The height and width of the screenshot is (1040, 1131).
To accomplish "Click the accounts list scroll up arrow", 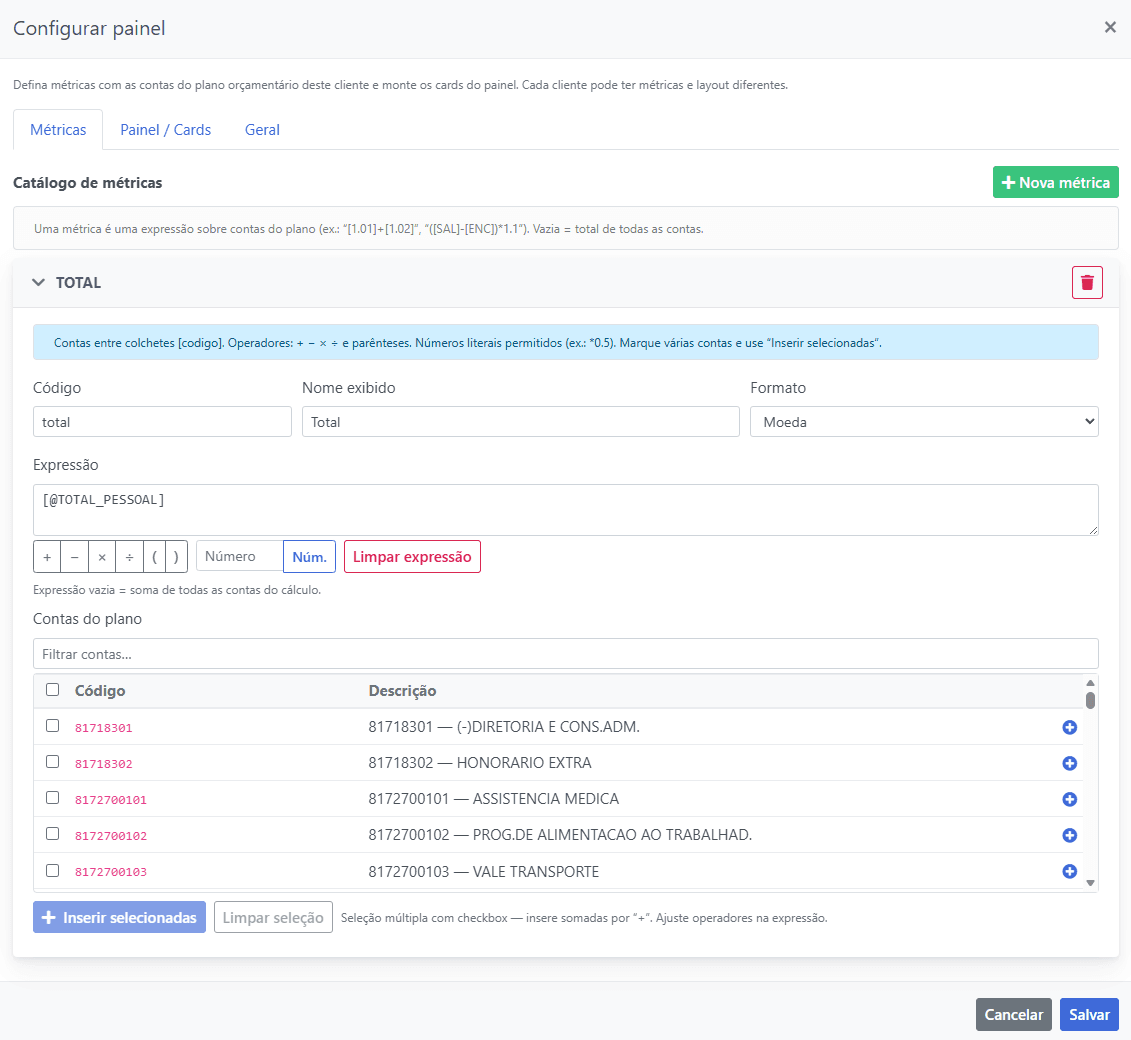I will click(x=1090, y=682).
